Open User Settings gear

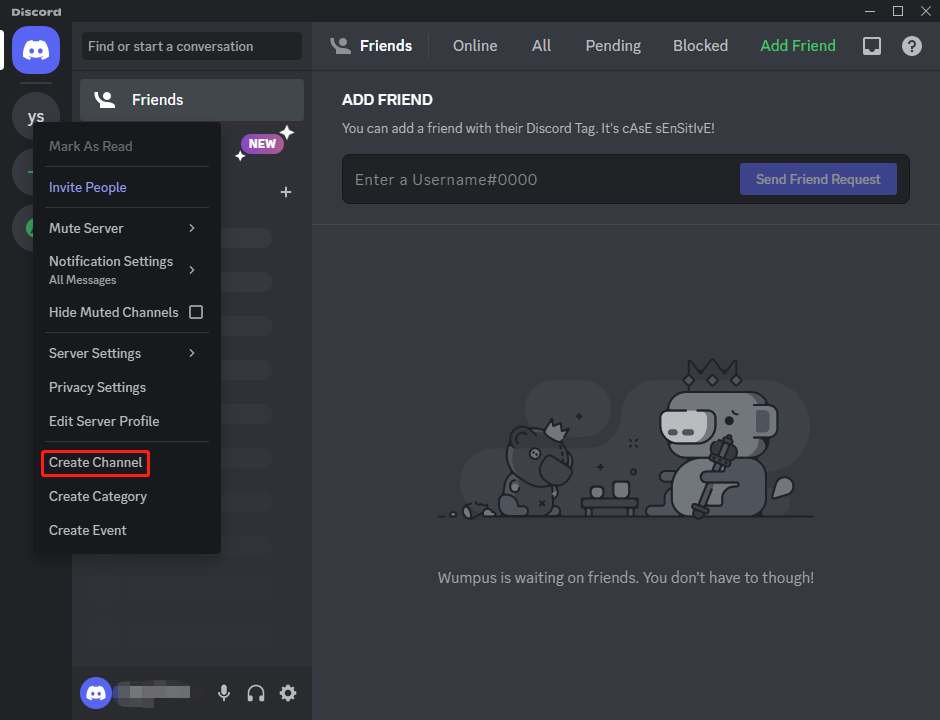tap(288, 693)
